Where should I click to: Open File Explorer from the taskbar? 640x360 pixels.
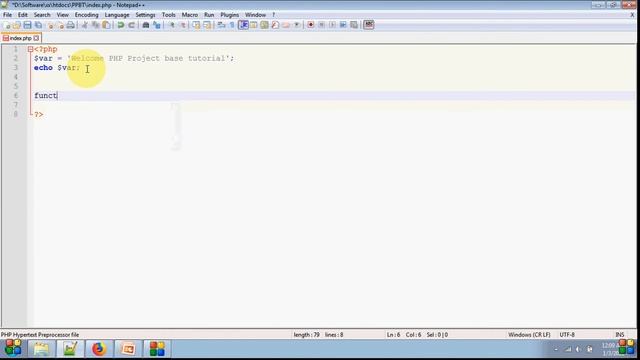click(x=41, y=349)
